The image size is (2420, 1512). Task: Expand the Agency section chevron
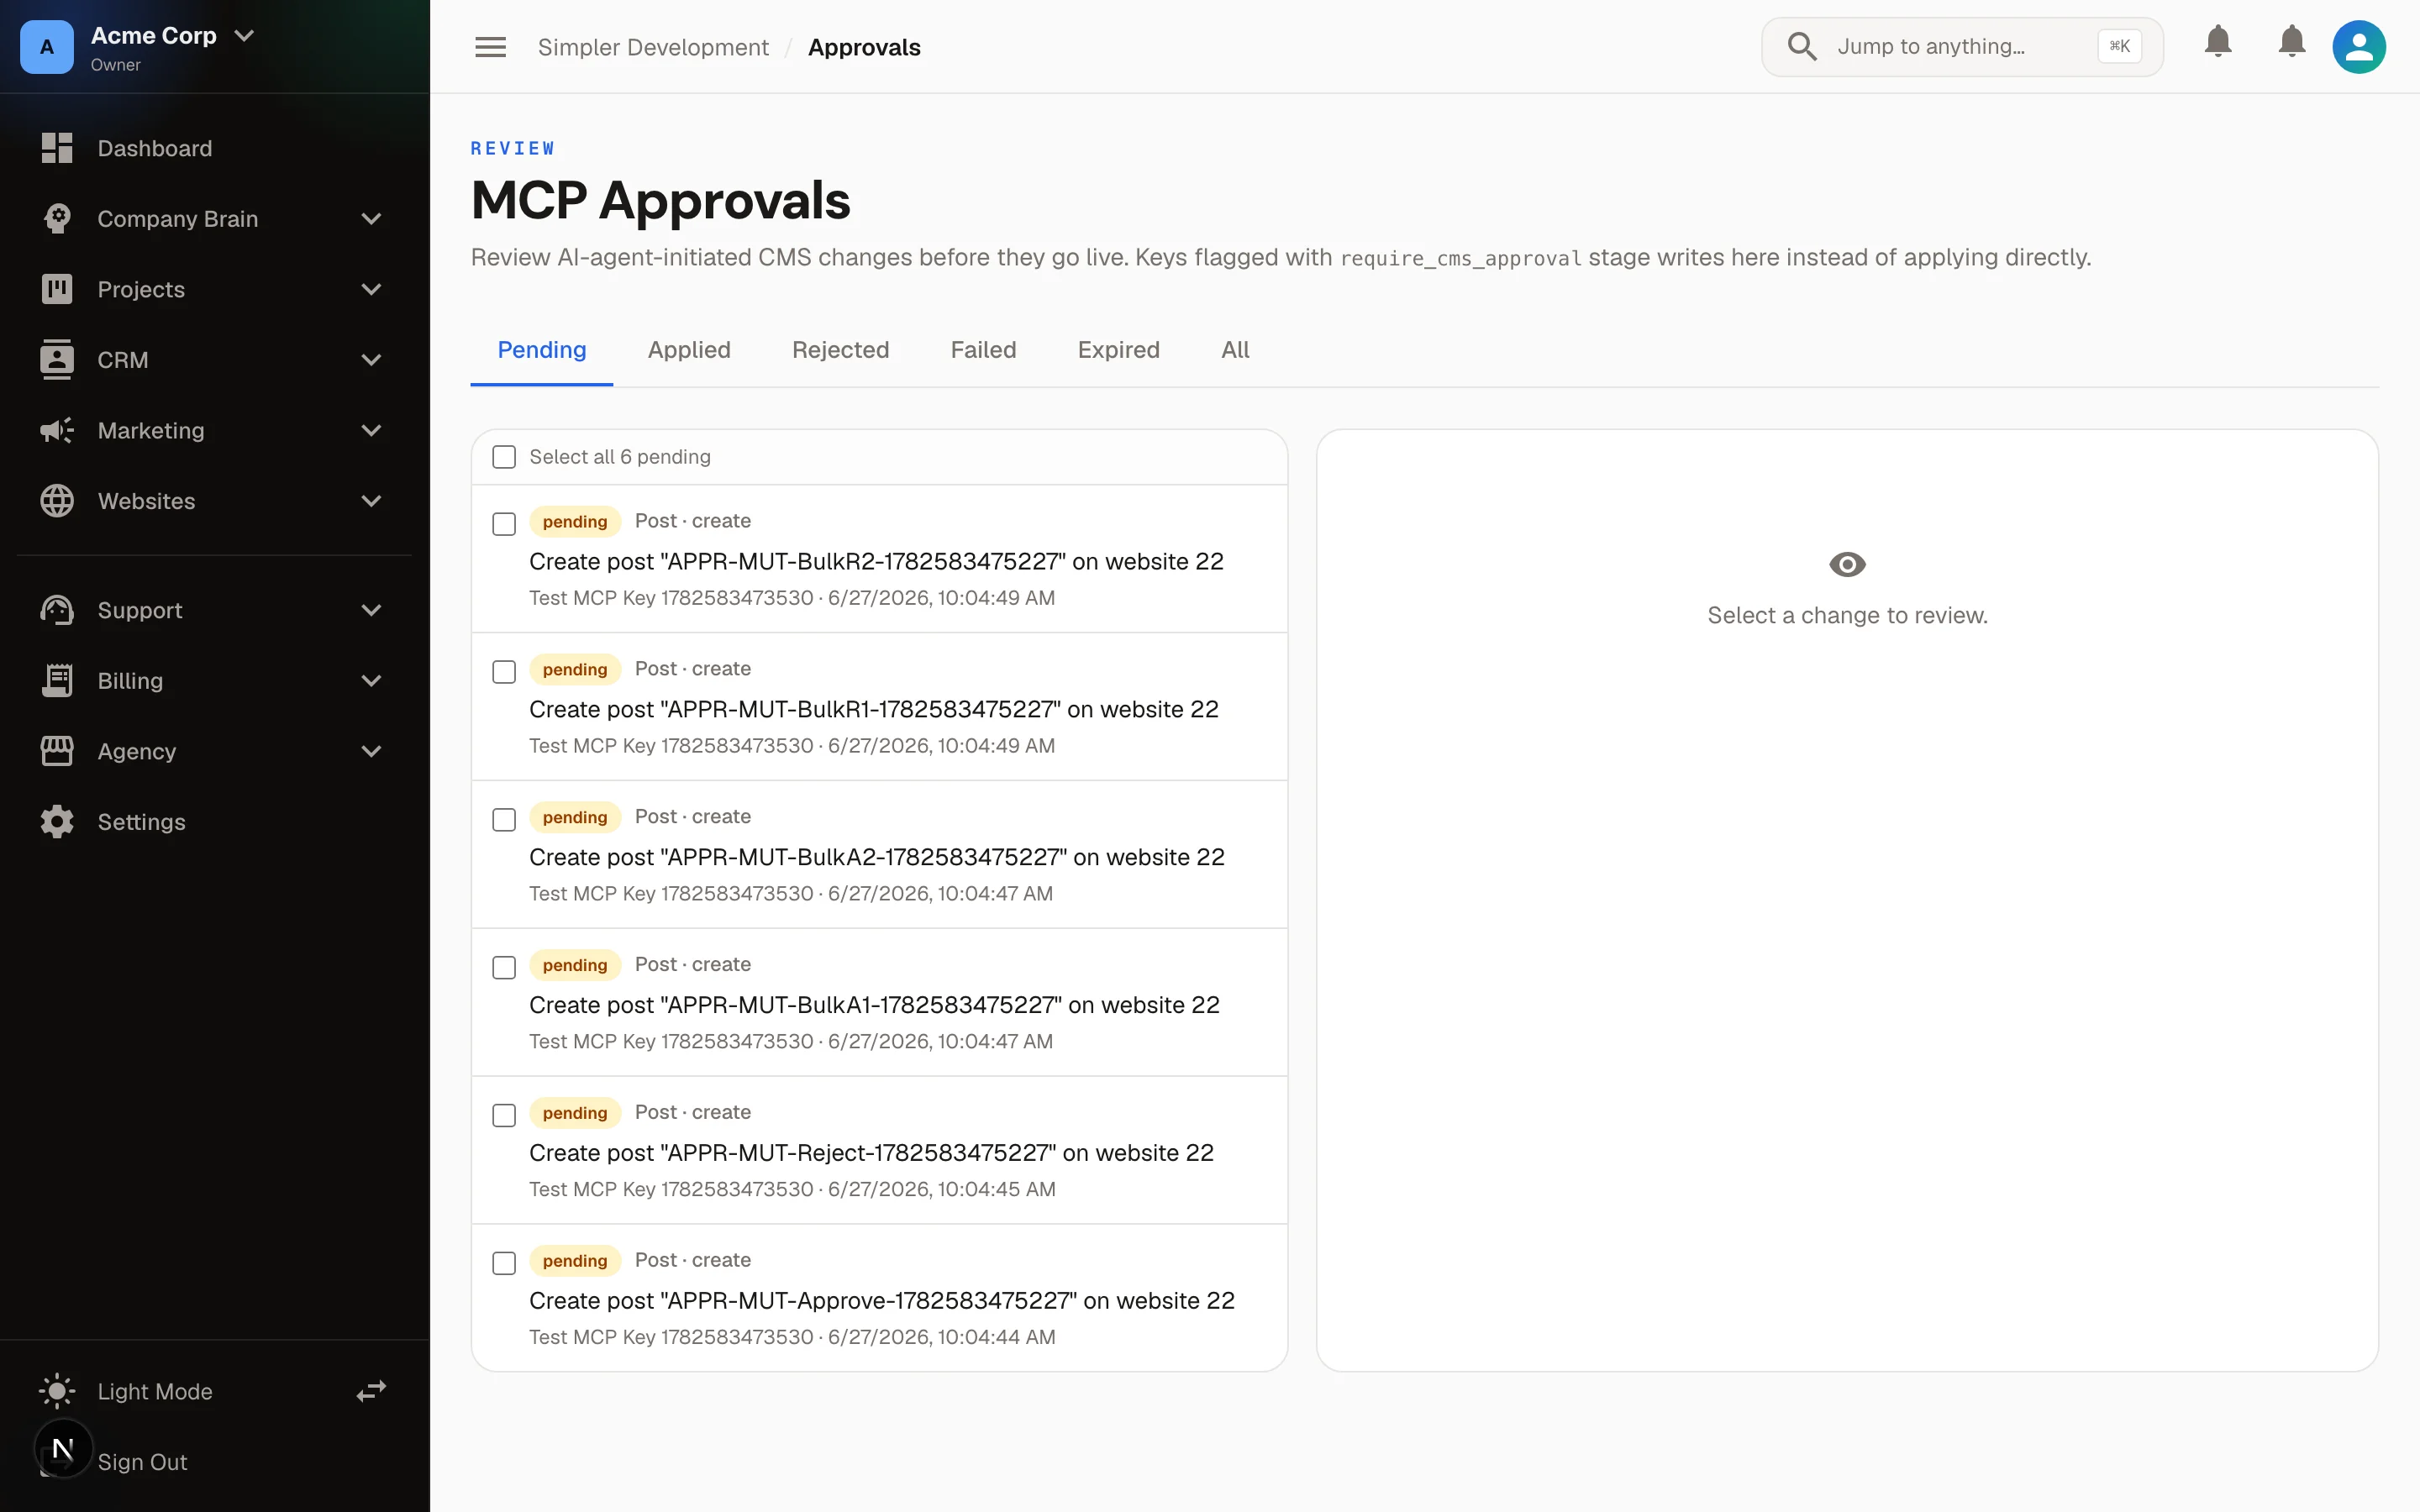(371, 751)
